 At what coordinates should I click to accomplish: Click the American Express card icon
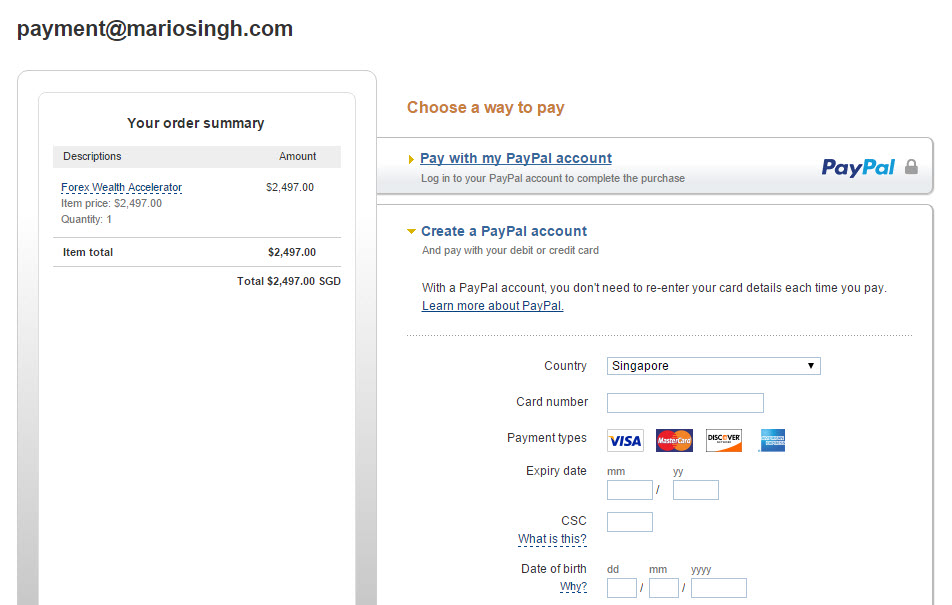pos(772,440)
